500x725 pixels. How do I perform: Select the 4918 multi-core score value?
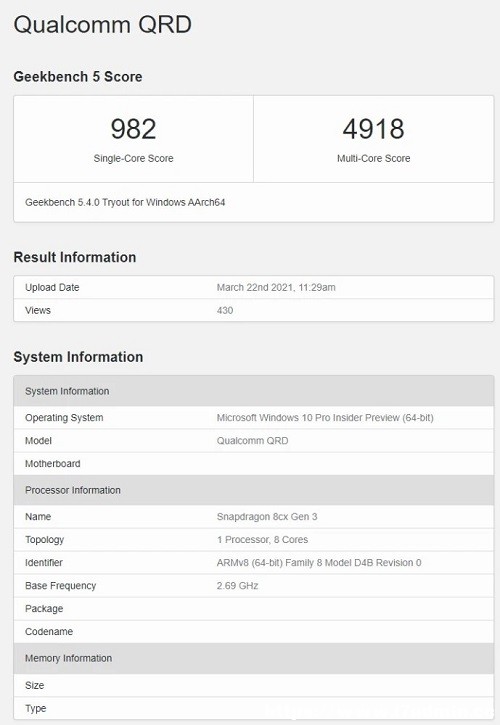click(373, 129)
